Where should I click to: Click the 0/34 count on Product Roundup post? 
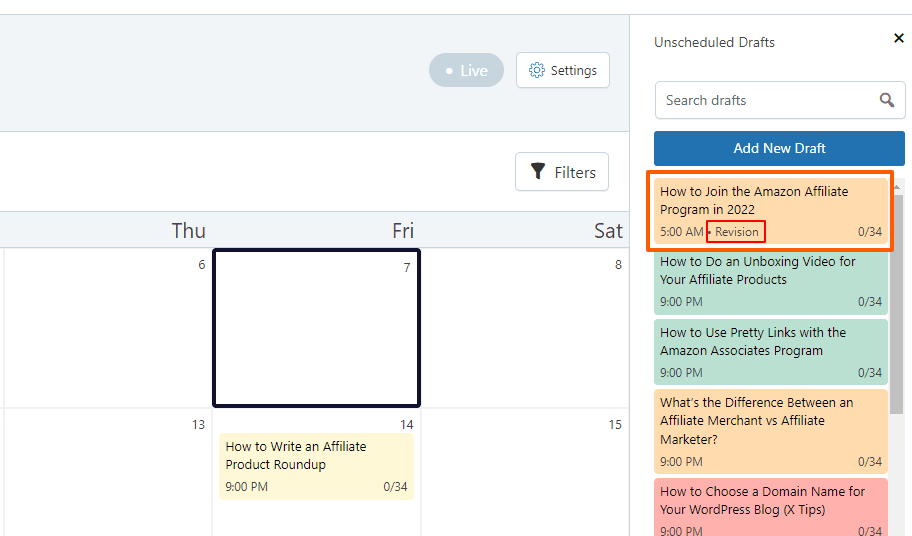click(395, 487)
